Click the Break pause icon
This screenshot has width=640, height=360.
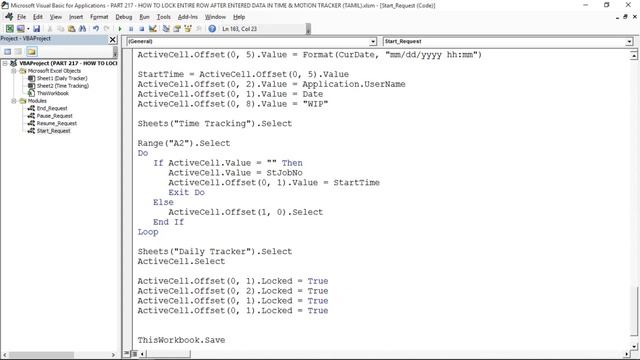pyautogui.click(x=131, y=29)
